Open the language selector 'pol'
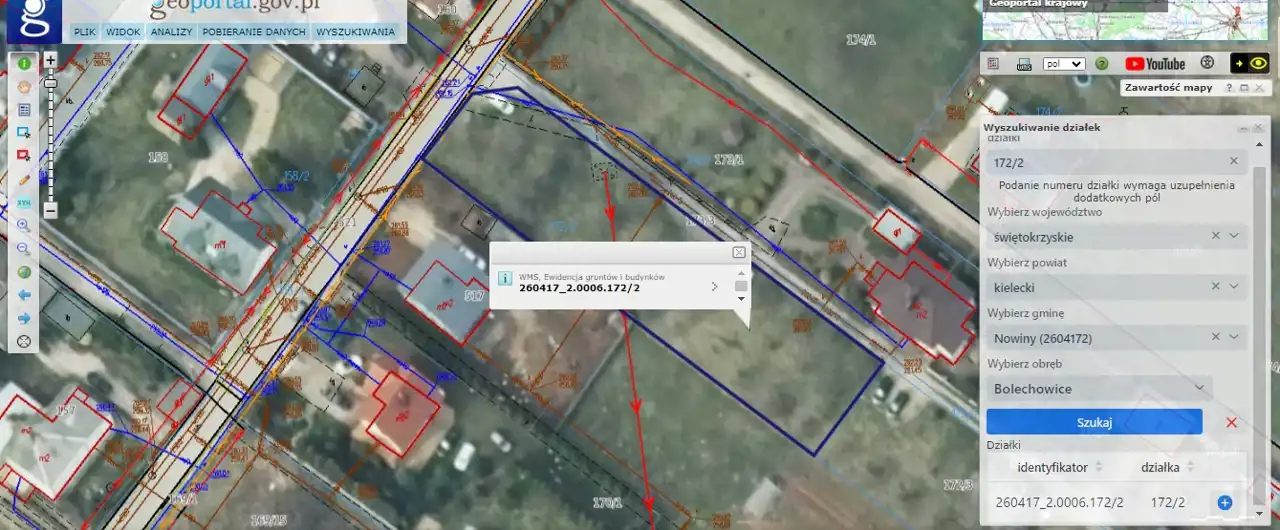 pos(1063,63)
